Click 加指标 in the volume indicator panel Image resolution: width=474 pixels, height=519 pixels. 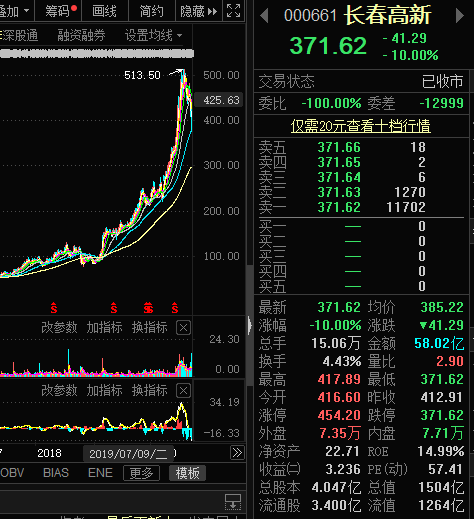click(104, 327)
